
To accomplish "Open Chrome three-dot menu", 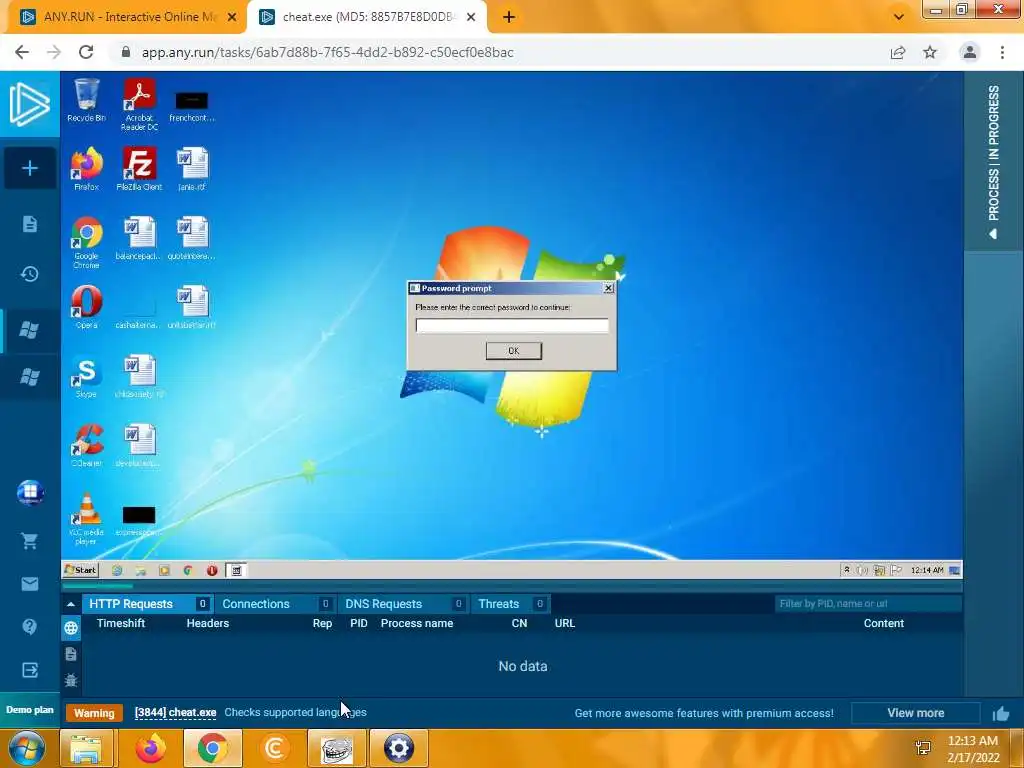I will point(1002,52).
